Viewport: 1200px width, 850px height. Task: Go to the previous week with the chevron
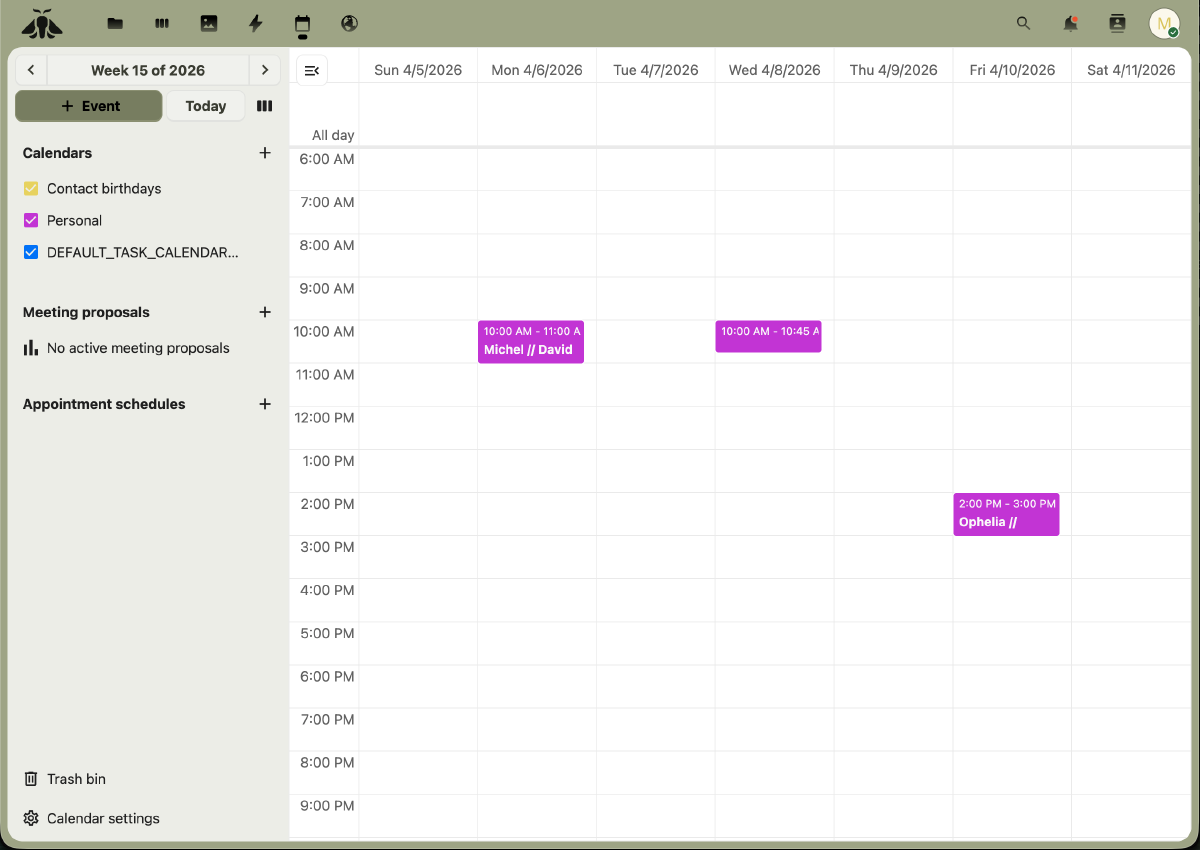coord(31,70)
